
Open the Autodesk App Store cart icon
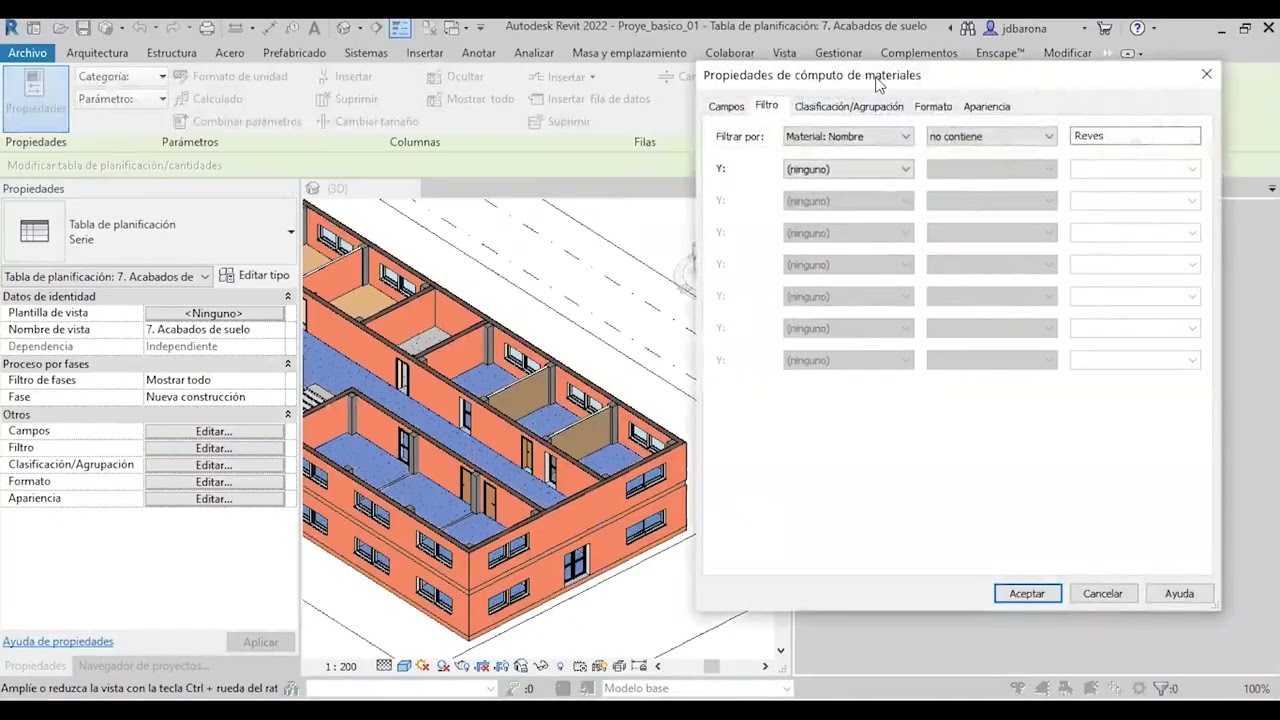click(x=1105, y=28)
